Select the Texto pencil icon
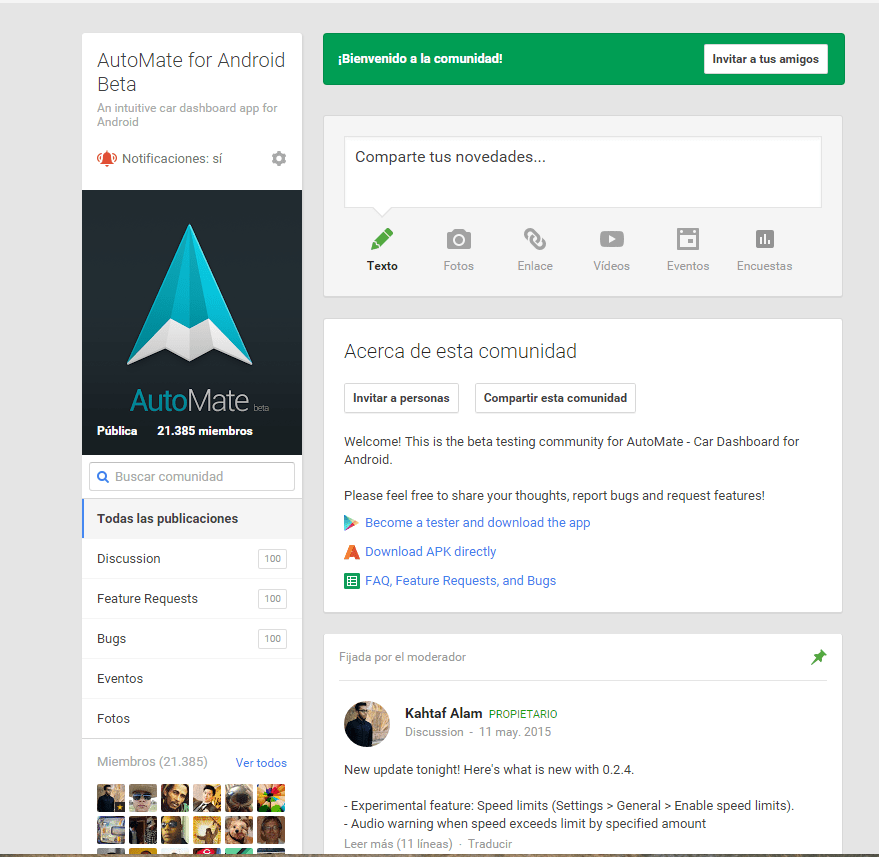Viewport: 879px width, 857px height. point(382,239)
